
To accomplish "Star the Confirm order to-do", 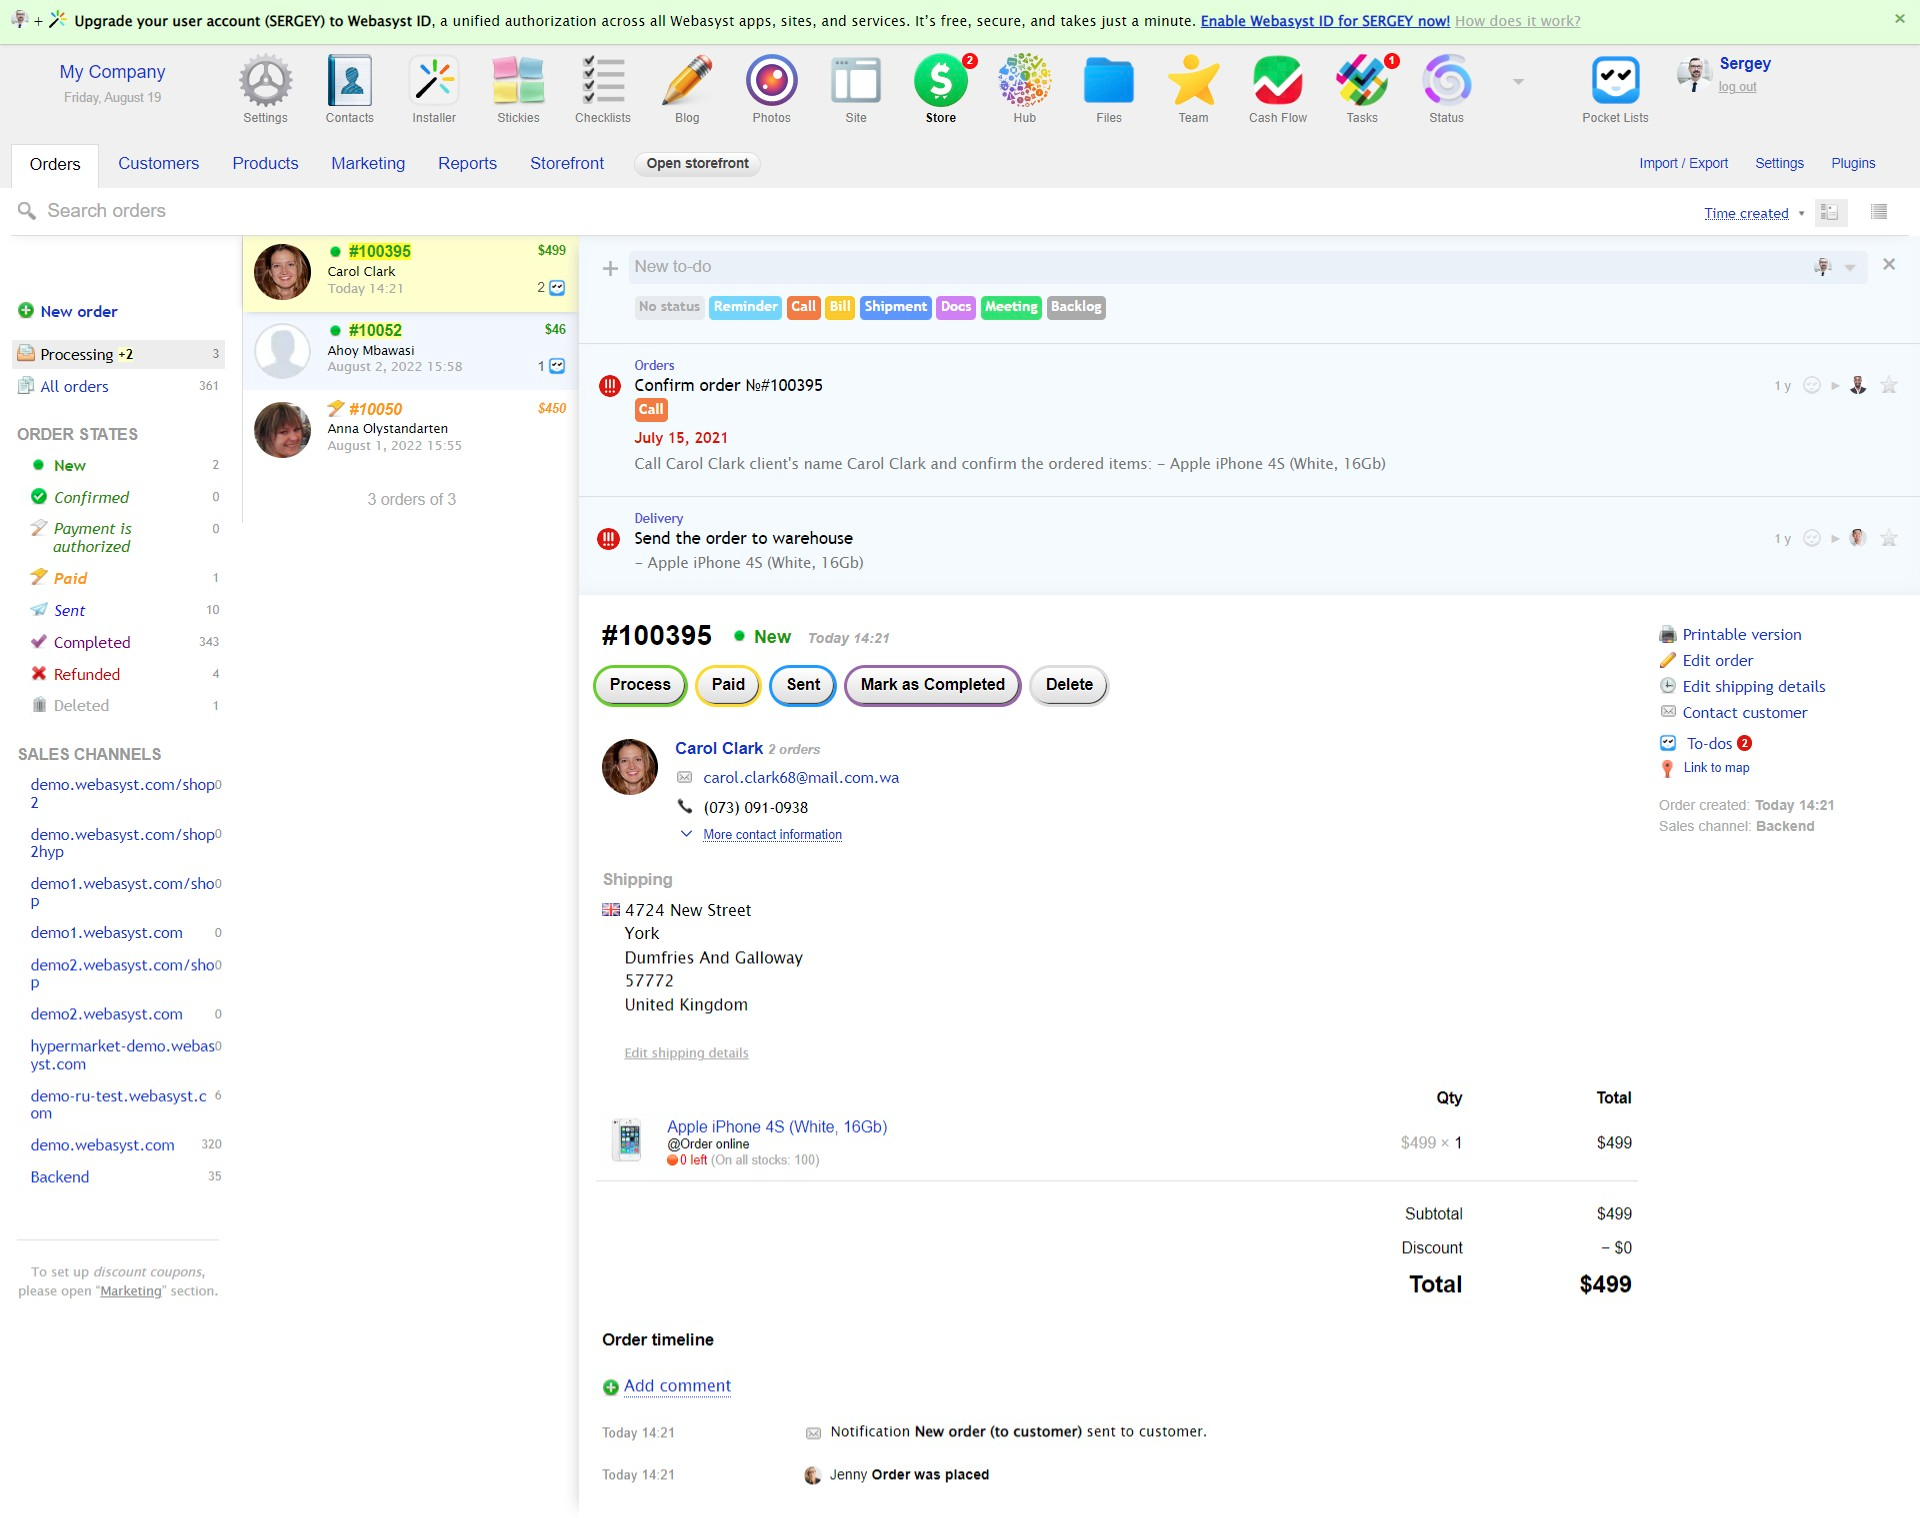I will click(x=1889, y=385).
